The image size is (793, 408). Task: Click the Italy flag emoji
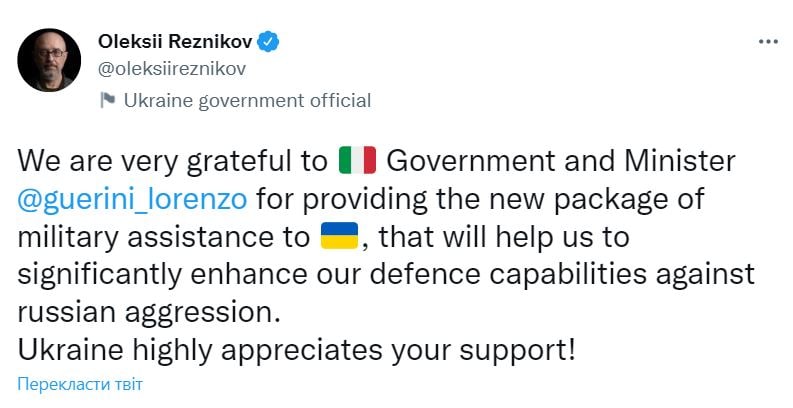(357, 160)
